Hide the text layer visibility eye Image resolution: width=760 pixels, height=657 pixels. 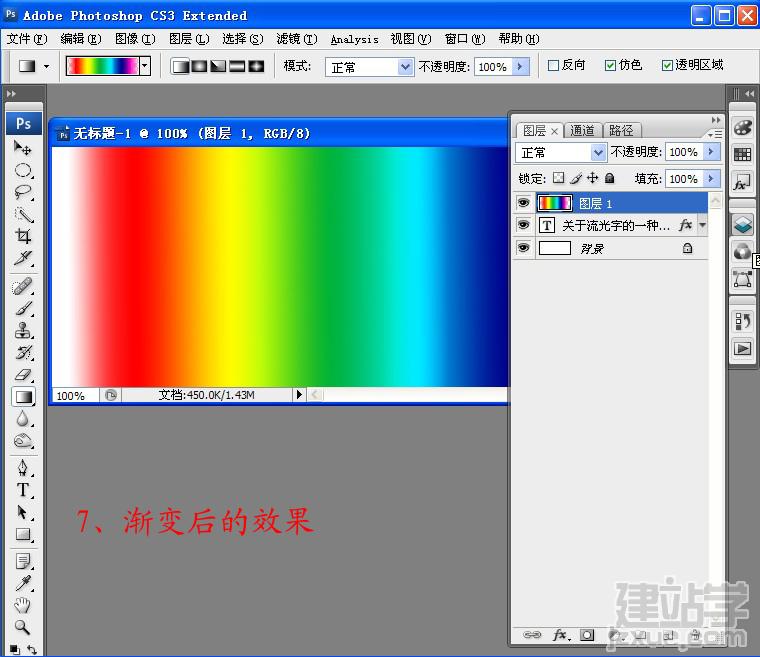tap(523, 225)
